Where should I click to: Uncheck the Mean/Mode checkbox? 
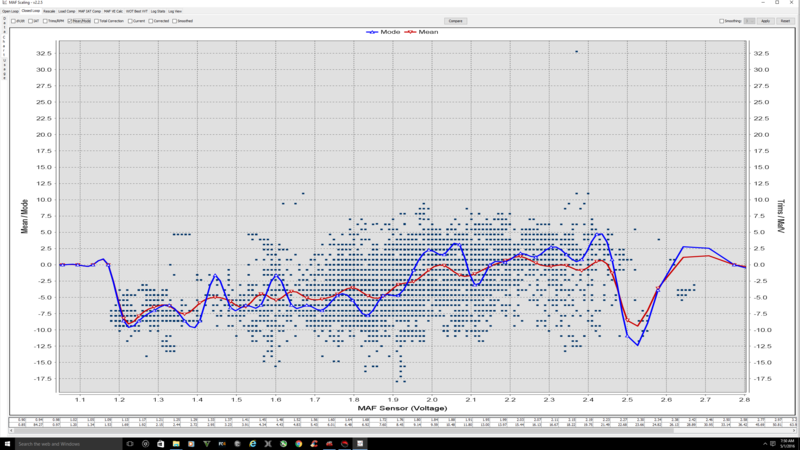point(70,21)
